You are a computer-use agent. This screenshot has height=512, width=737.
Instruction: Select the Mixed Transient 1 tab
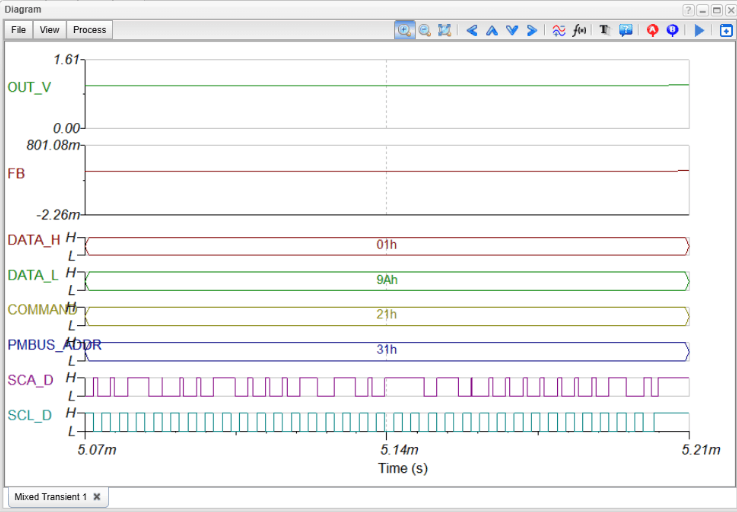51,496
